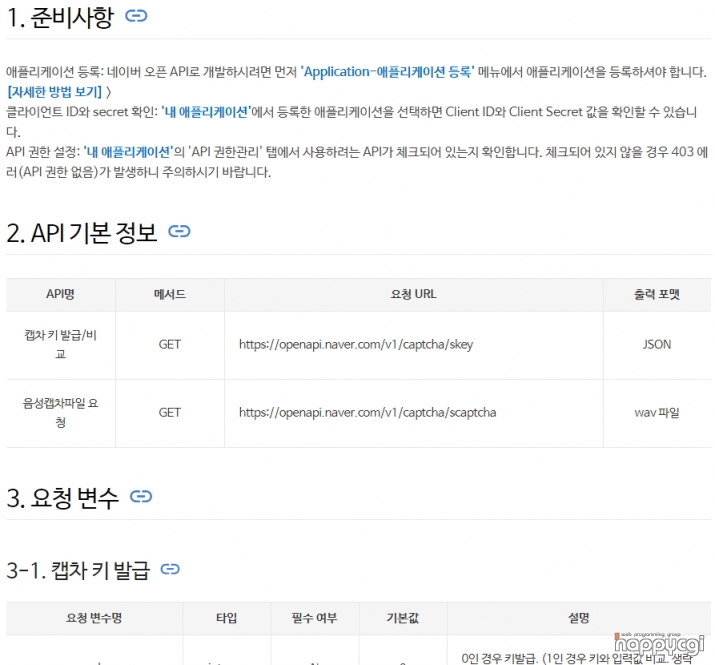Click GET cell in 음성캡차파일 row

pyautogui.click(x=170, y=413)
